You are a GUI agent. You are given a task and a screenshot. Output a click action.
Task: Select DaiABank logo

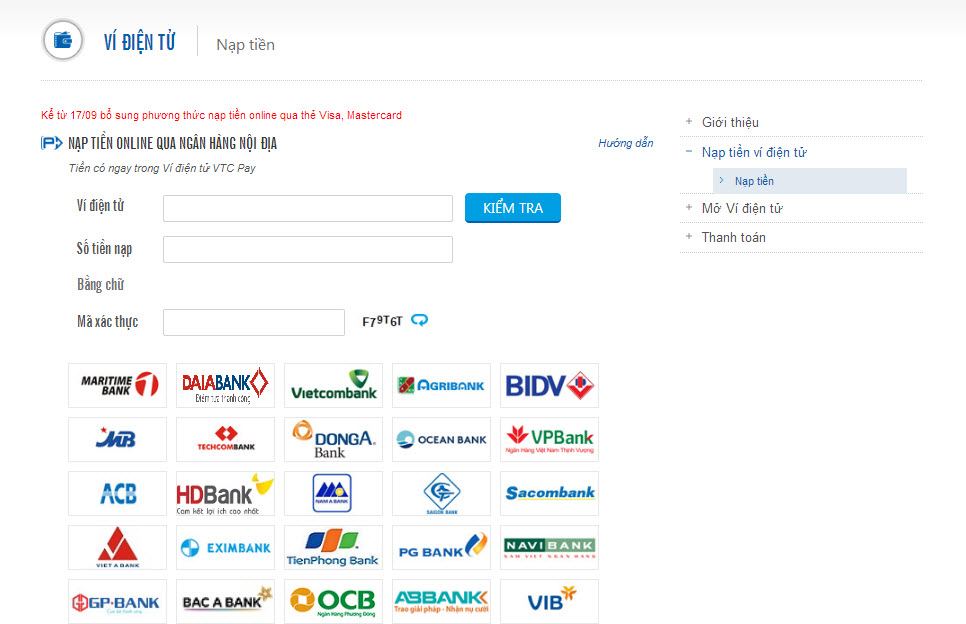[225, 386]
